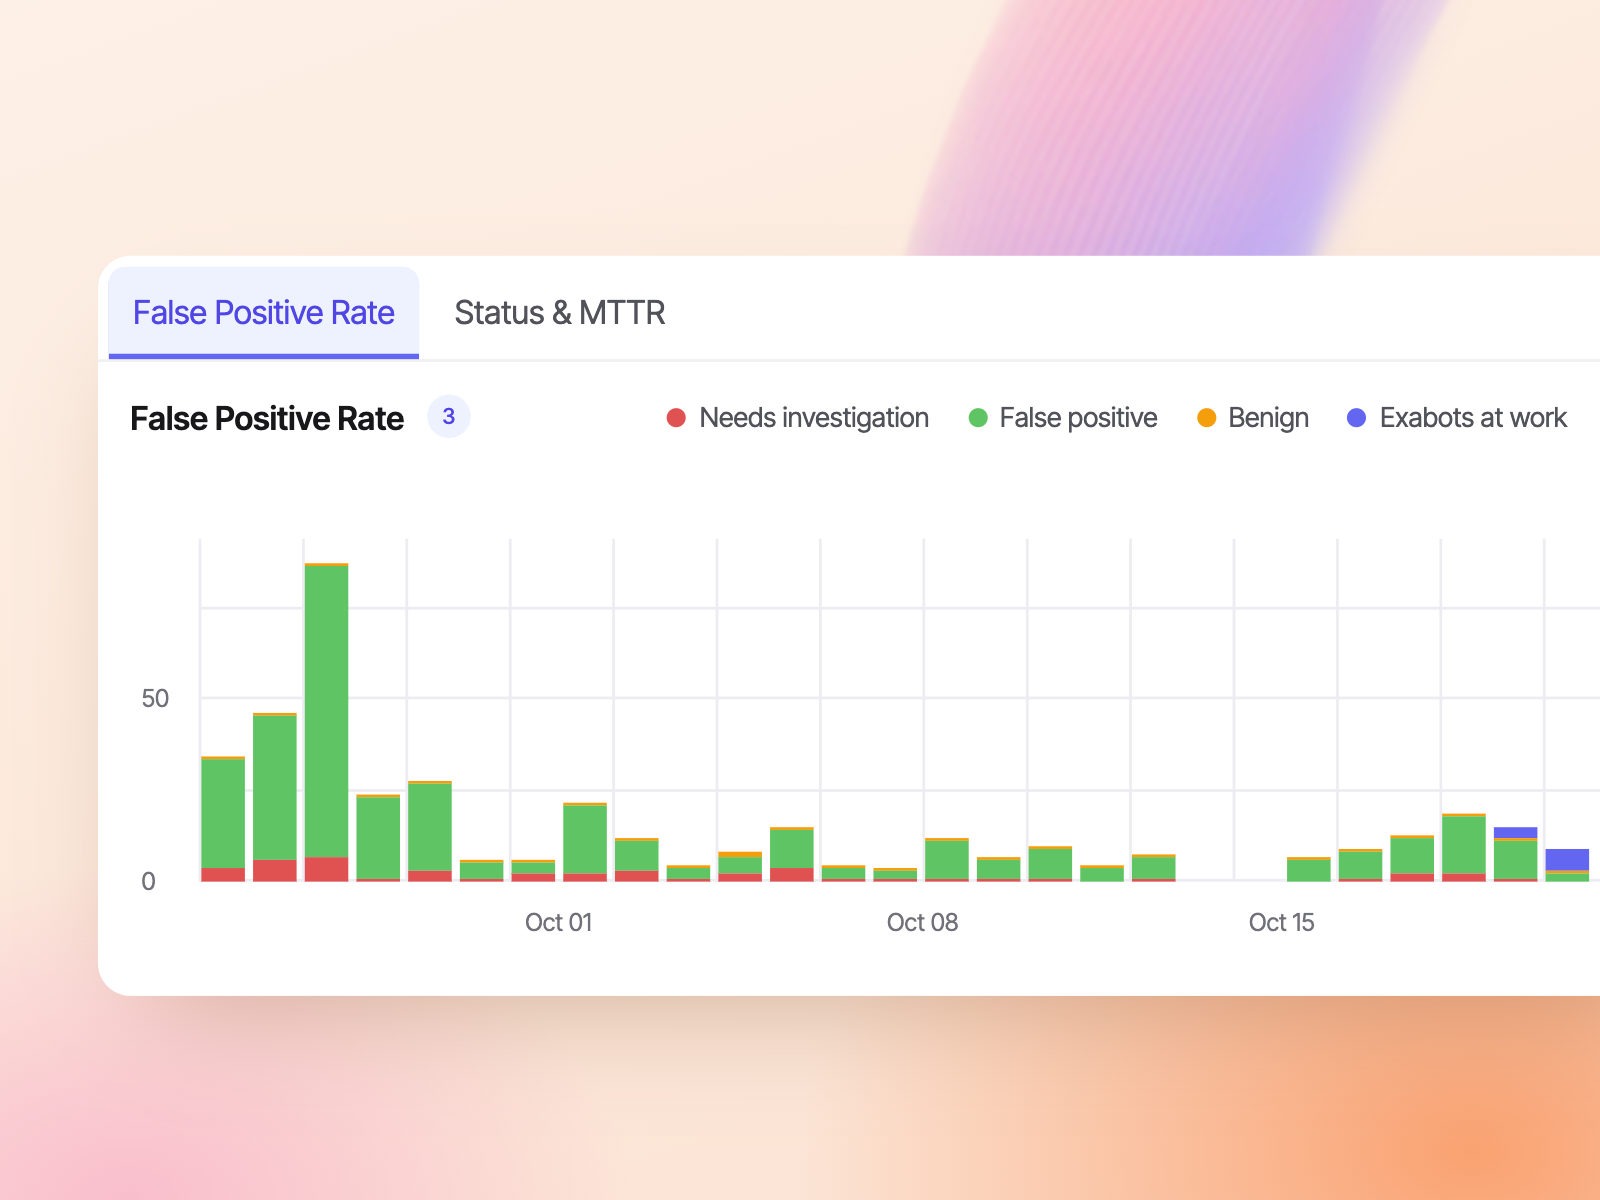This screenshot has width=1600, height=1200.
Task: Open the Status & MTTR tab
Action: (x=560, y=313)
